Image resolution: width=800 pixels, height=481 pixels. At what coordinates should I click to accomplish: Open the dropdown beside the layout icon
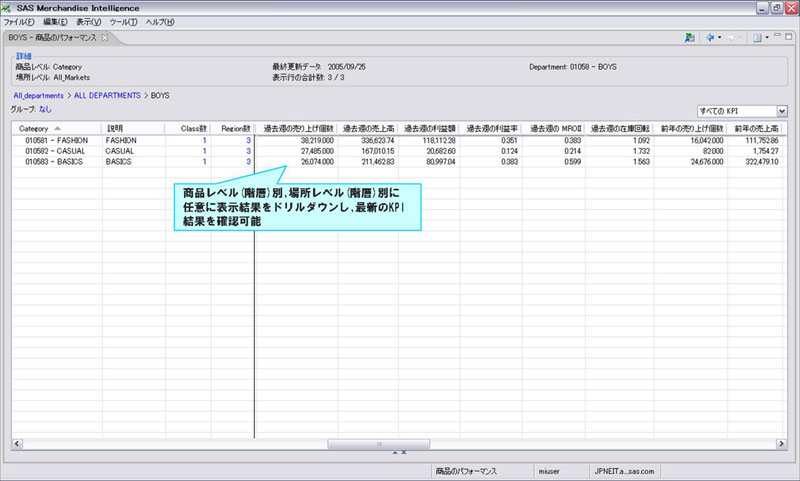tap(766, 37)
